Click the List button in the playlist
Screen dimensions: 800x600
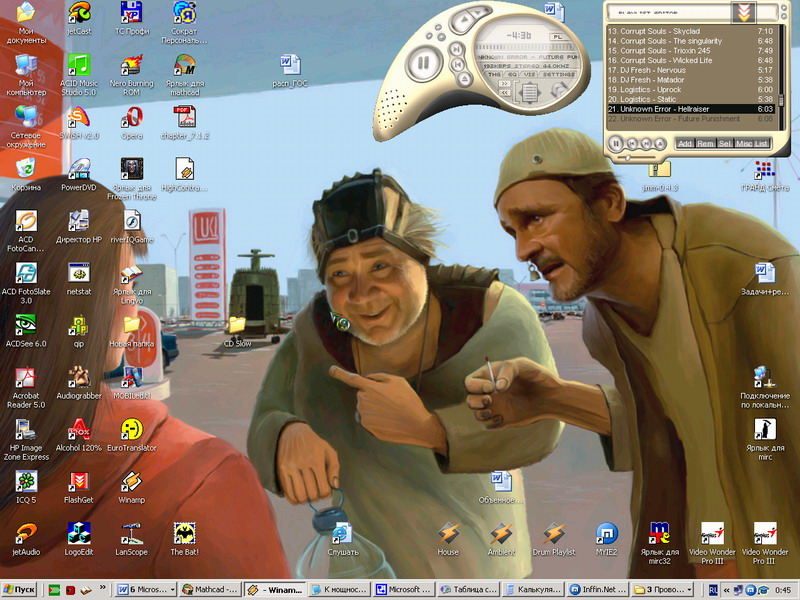[761, 143]
